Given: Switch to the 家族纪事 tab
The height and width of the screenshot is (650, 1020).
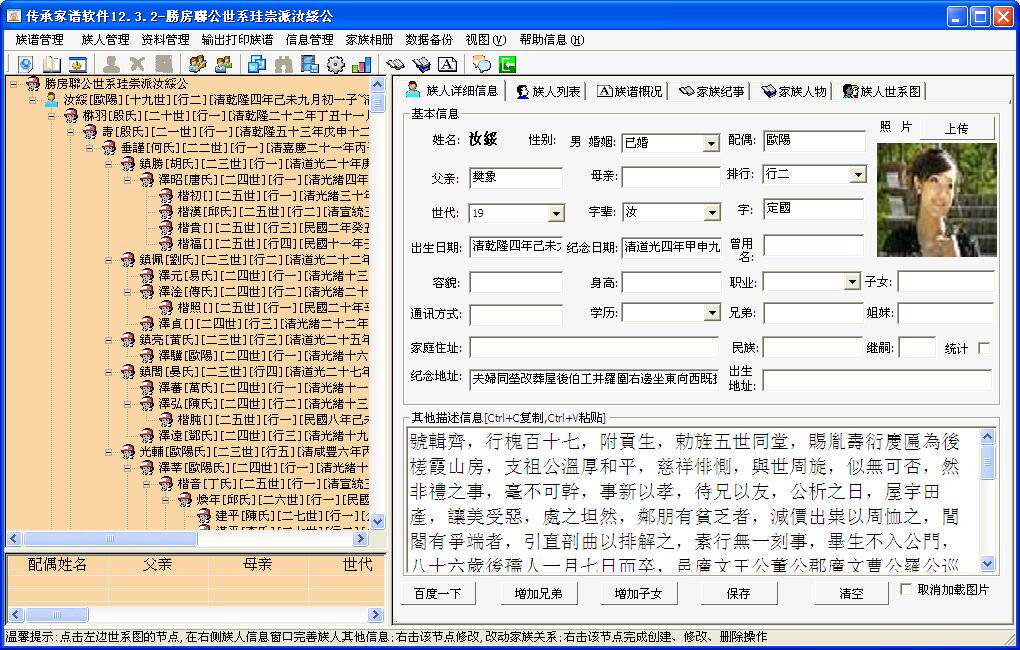Looking at the screenshot, I should coord(711,92).
